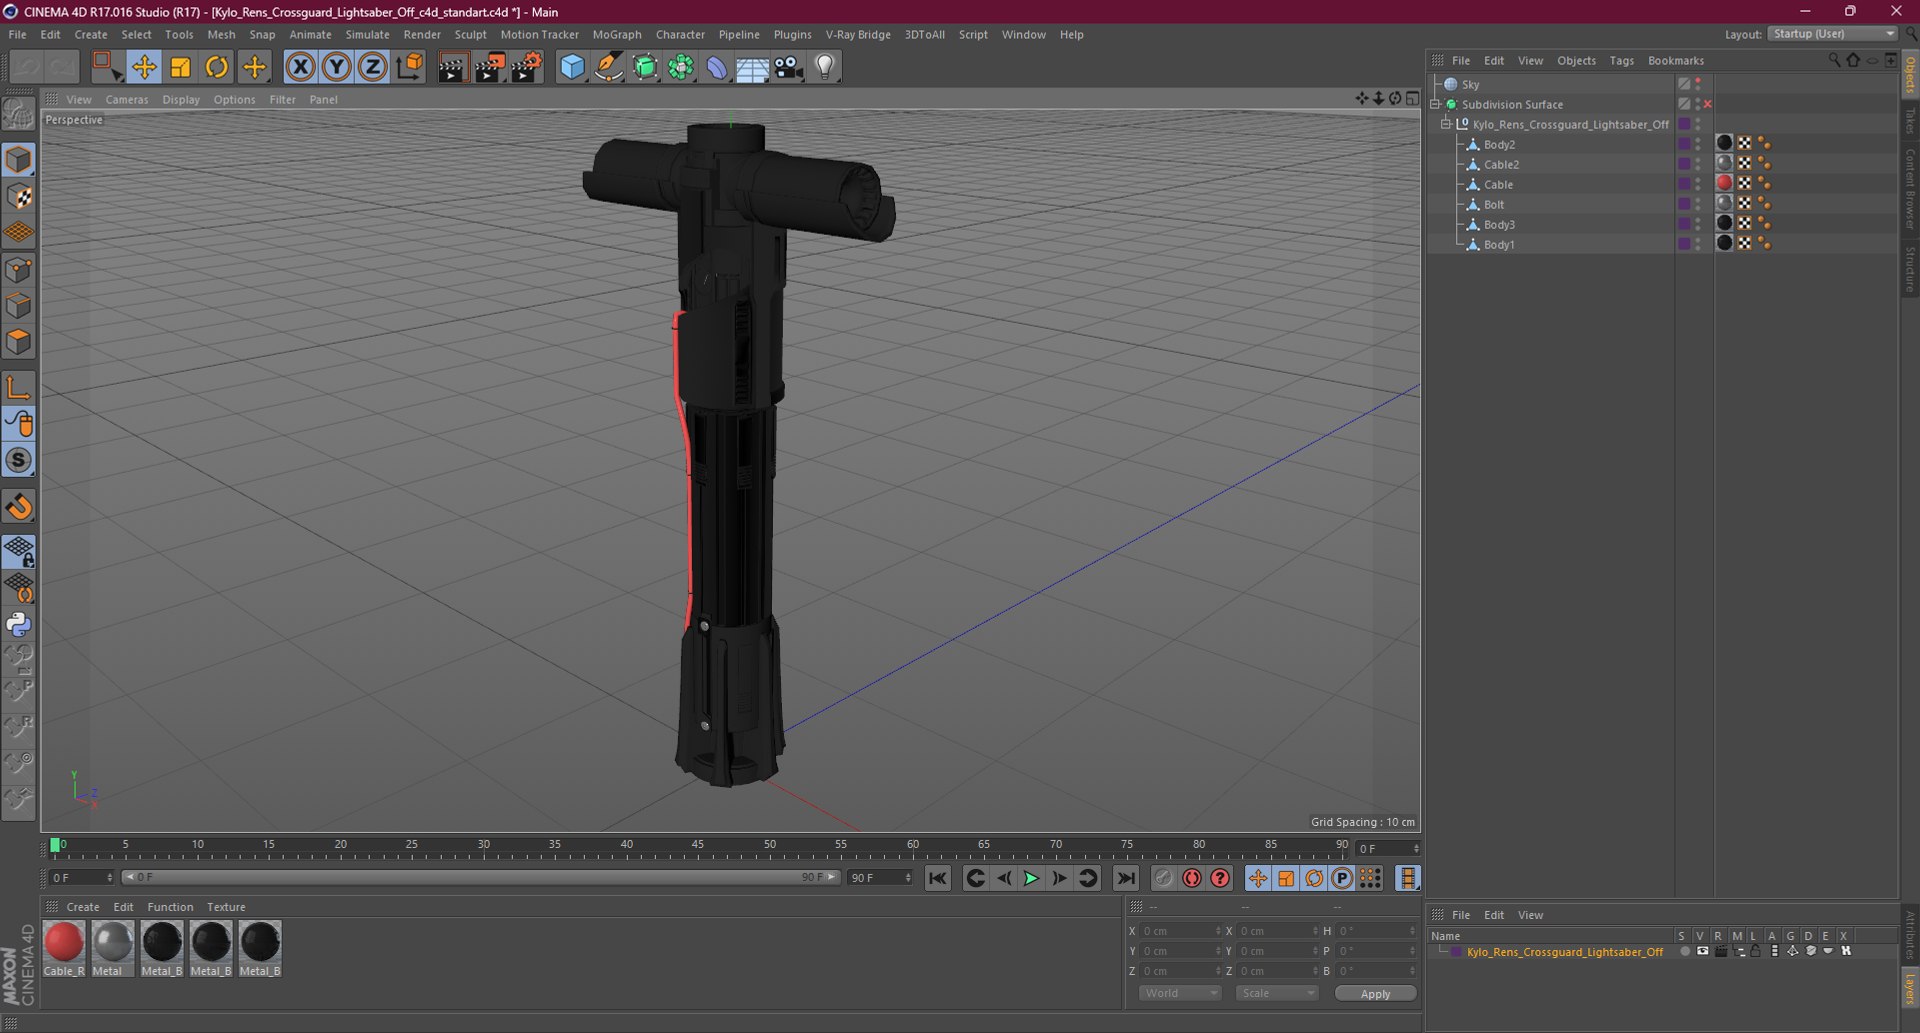Image resolution: width=1920 pixels, height=1033 pixels.
Task: Select the Scale tool
Action: coord(180,67)
